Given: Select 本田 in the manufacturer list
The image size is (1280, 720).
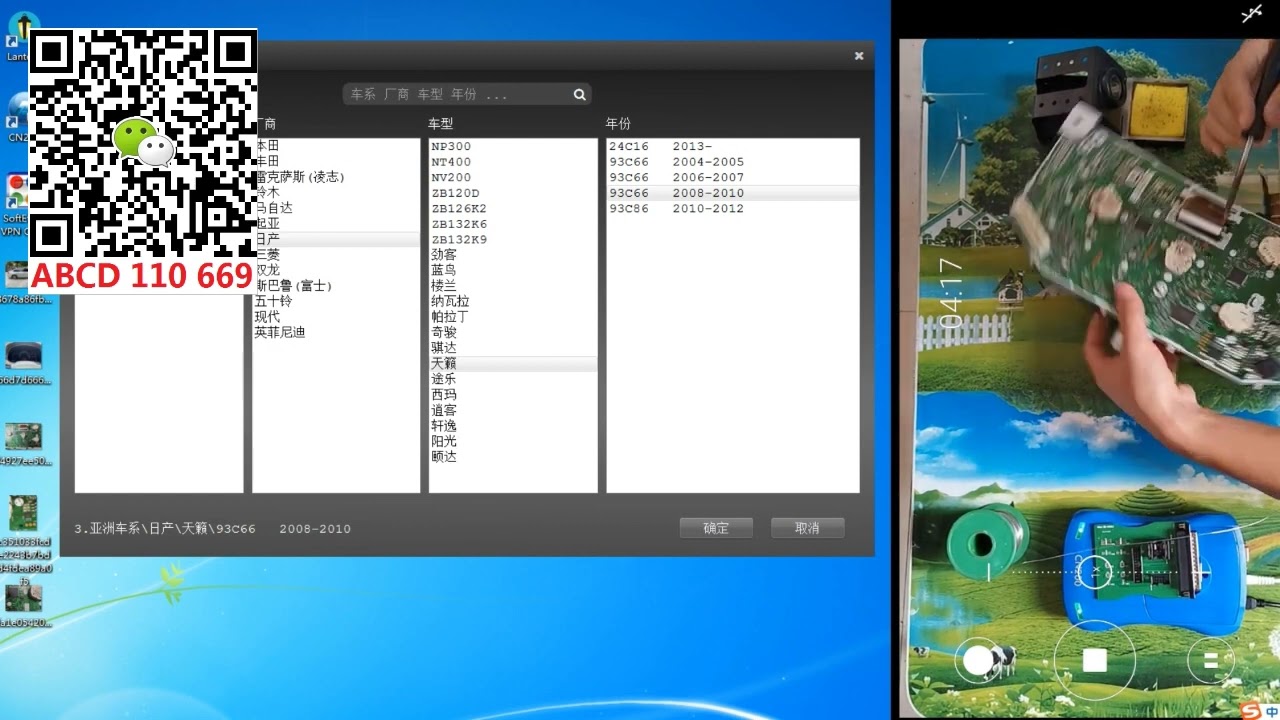Looking at the screenshot, I should [336, 146].
